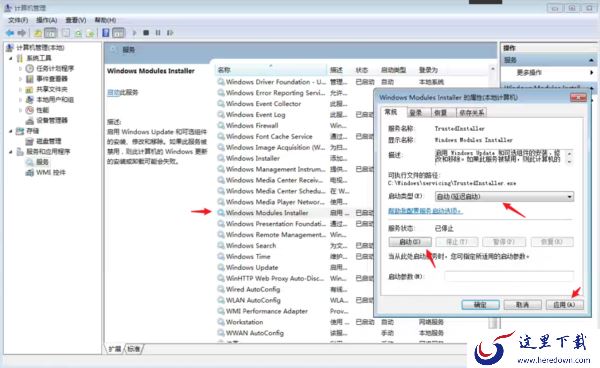Click the Stop Service square icon
600x368 pixels.
(146, 33)
